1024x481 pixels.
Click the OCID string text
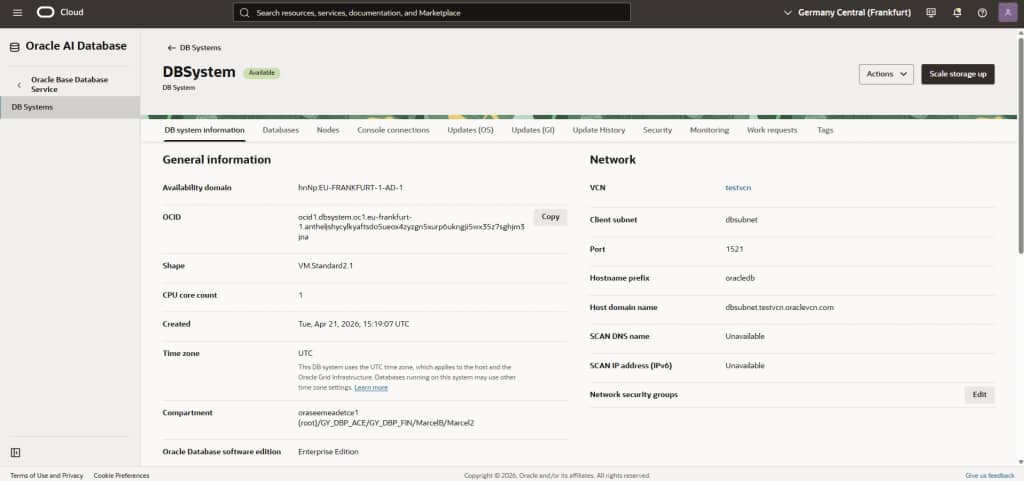tap(411, 227)
